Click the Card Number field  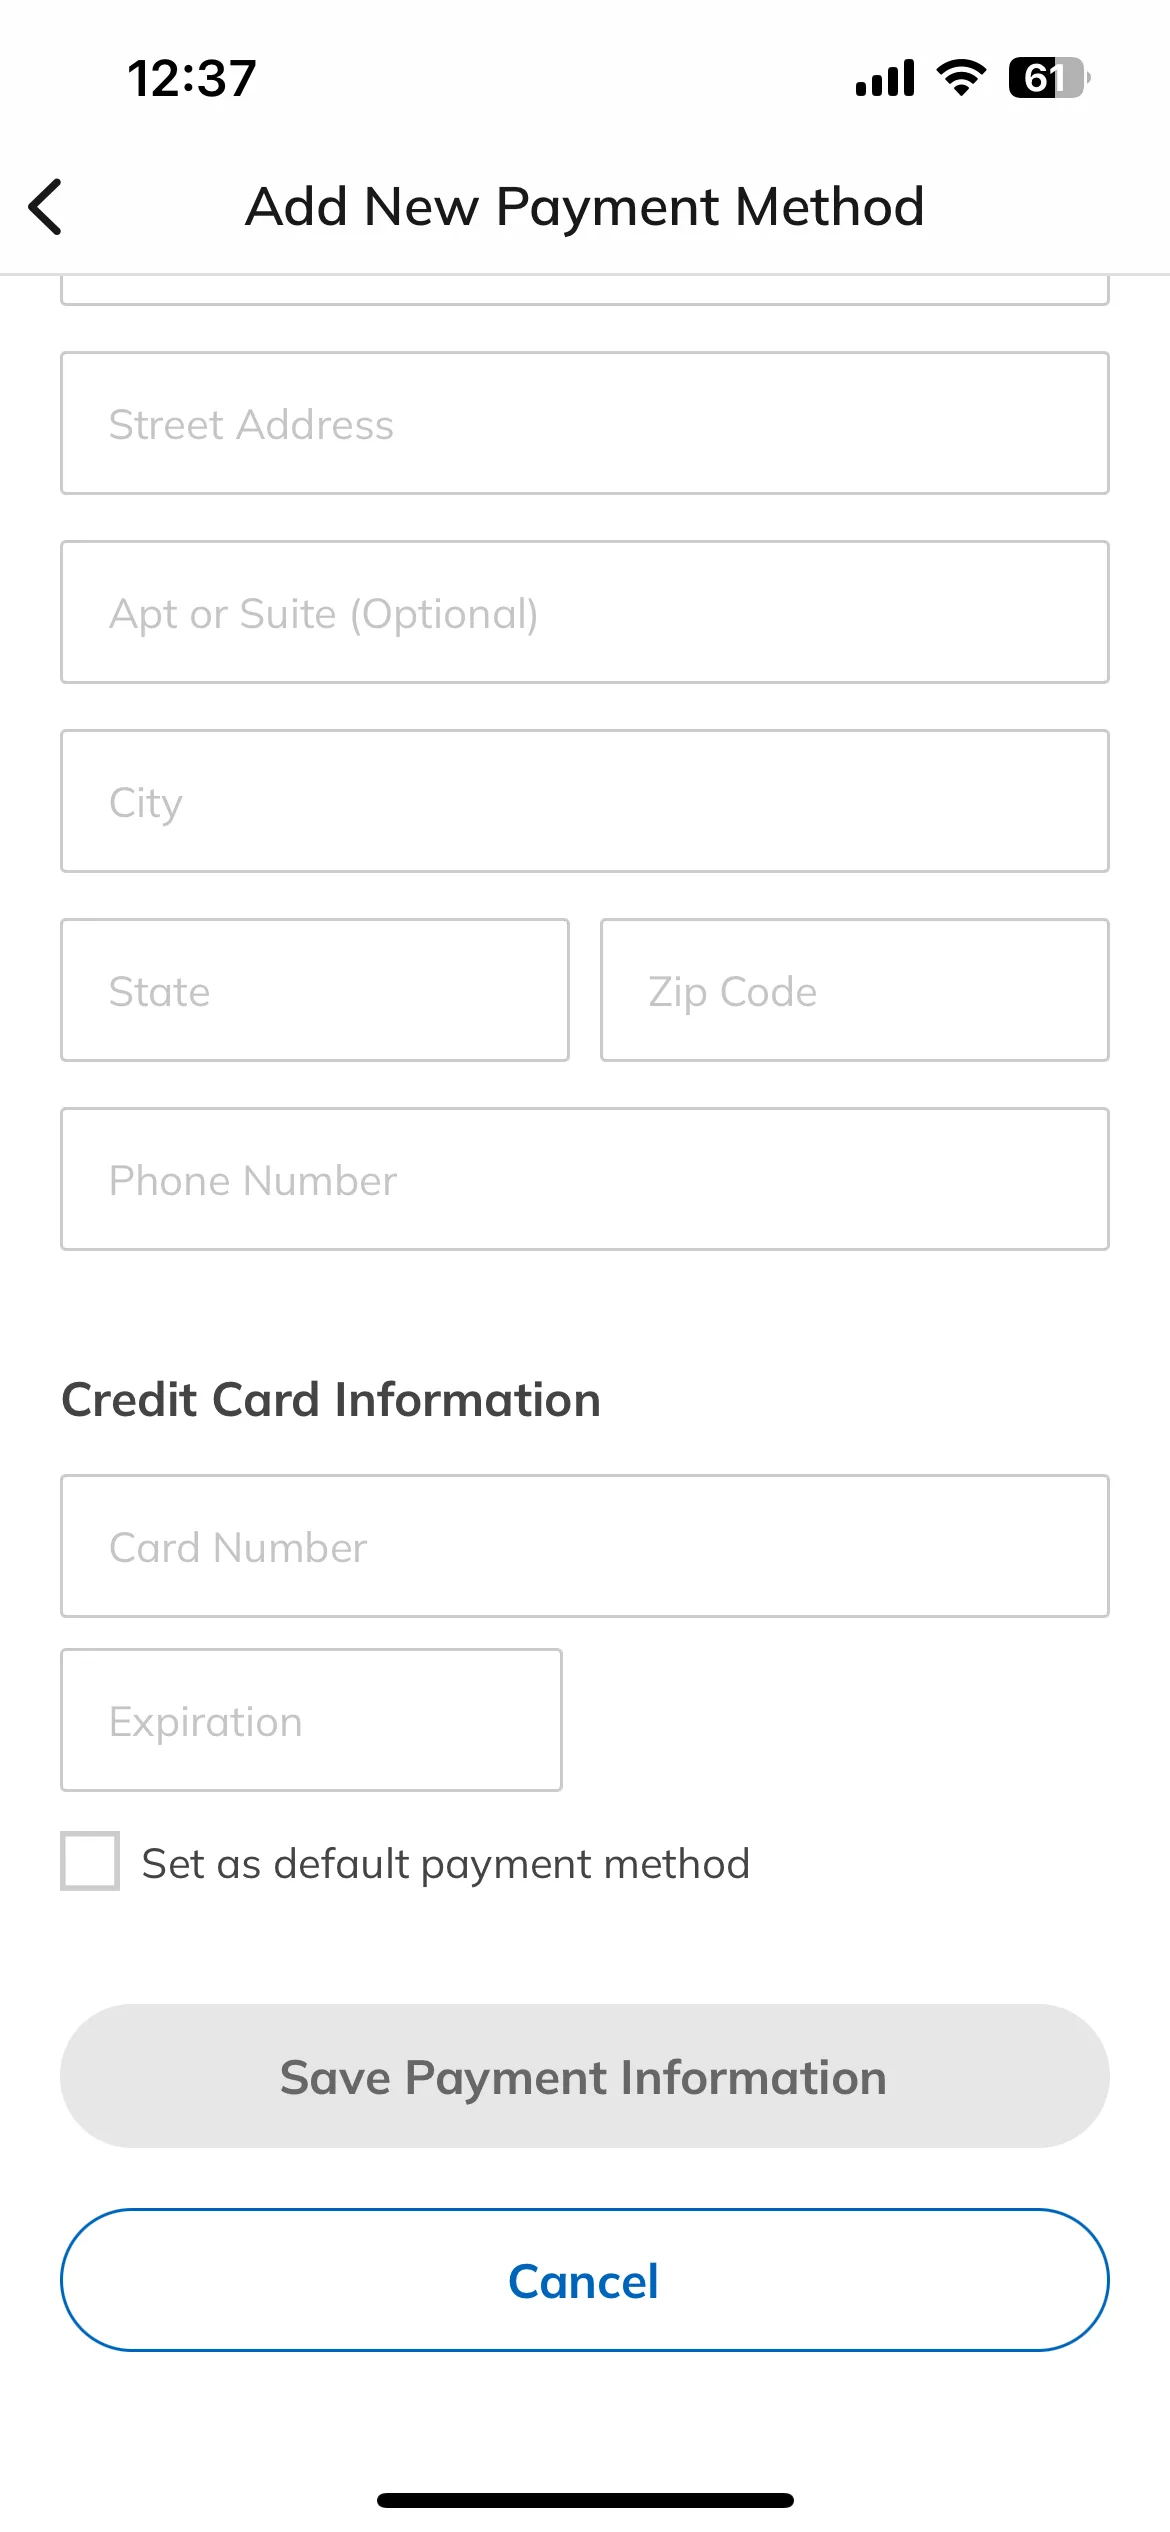pyautogui.click(x=585, y=1546)
